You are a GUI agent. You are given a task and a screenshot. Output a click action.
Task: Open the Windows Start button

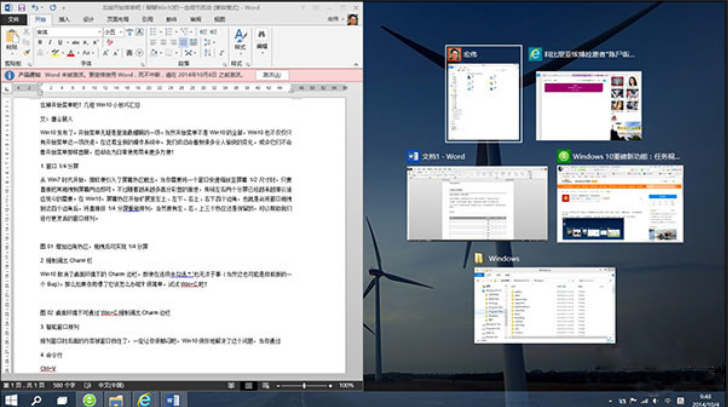[11, 400]
